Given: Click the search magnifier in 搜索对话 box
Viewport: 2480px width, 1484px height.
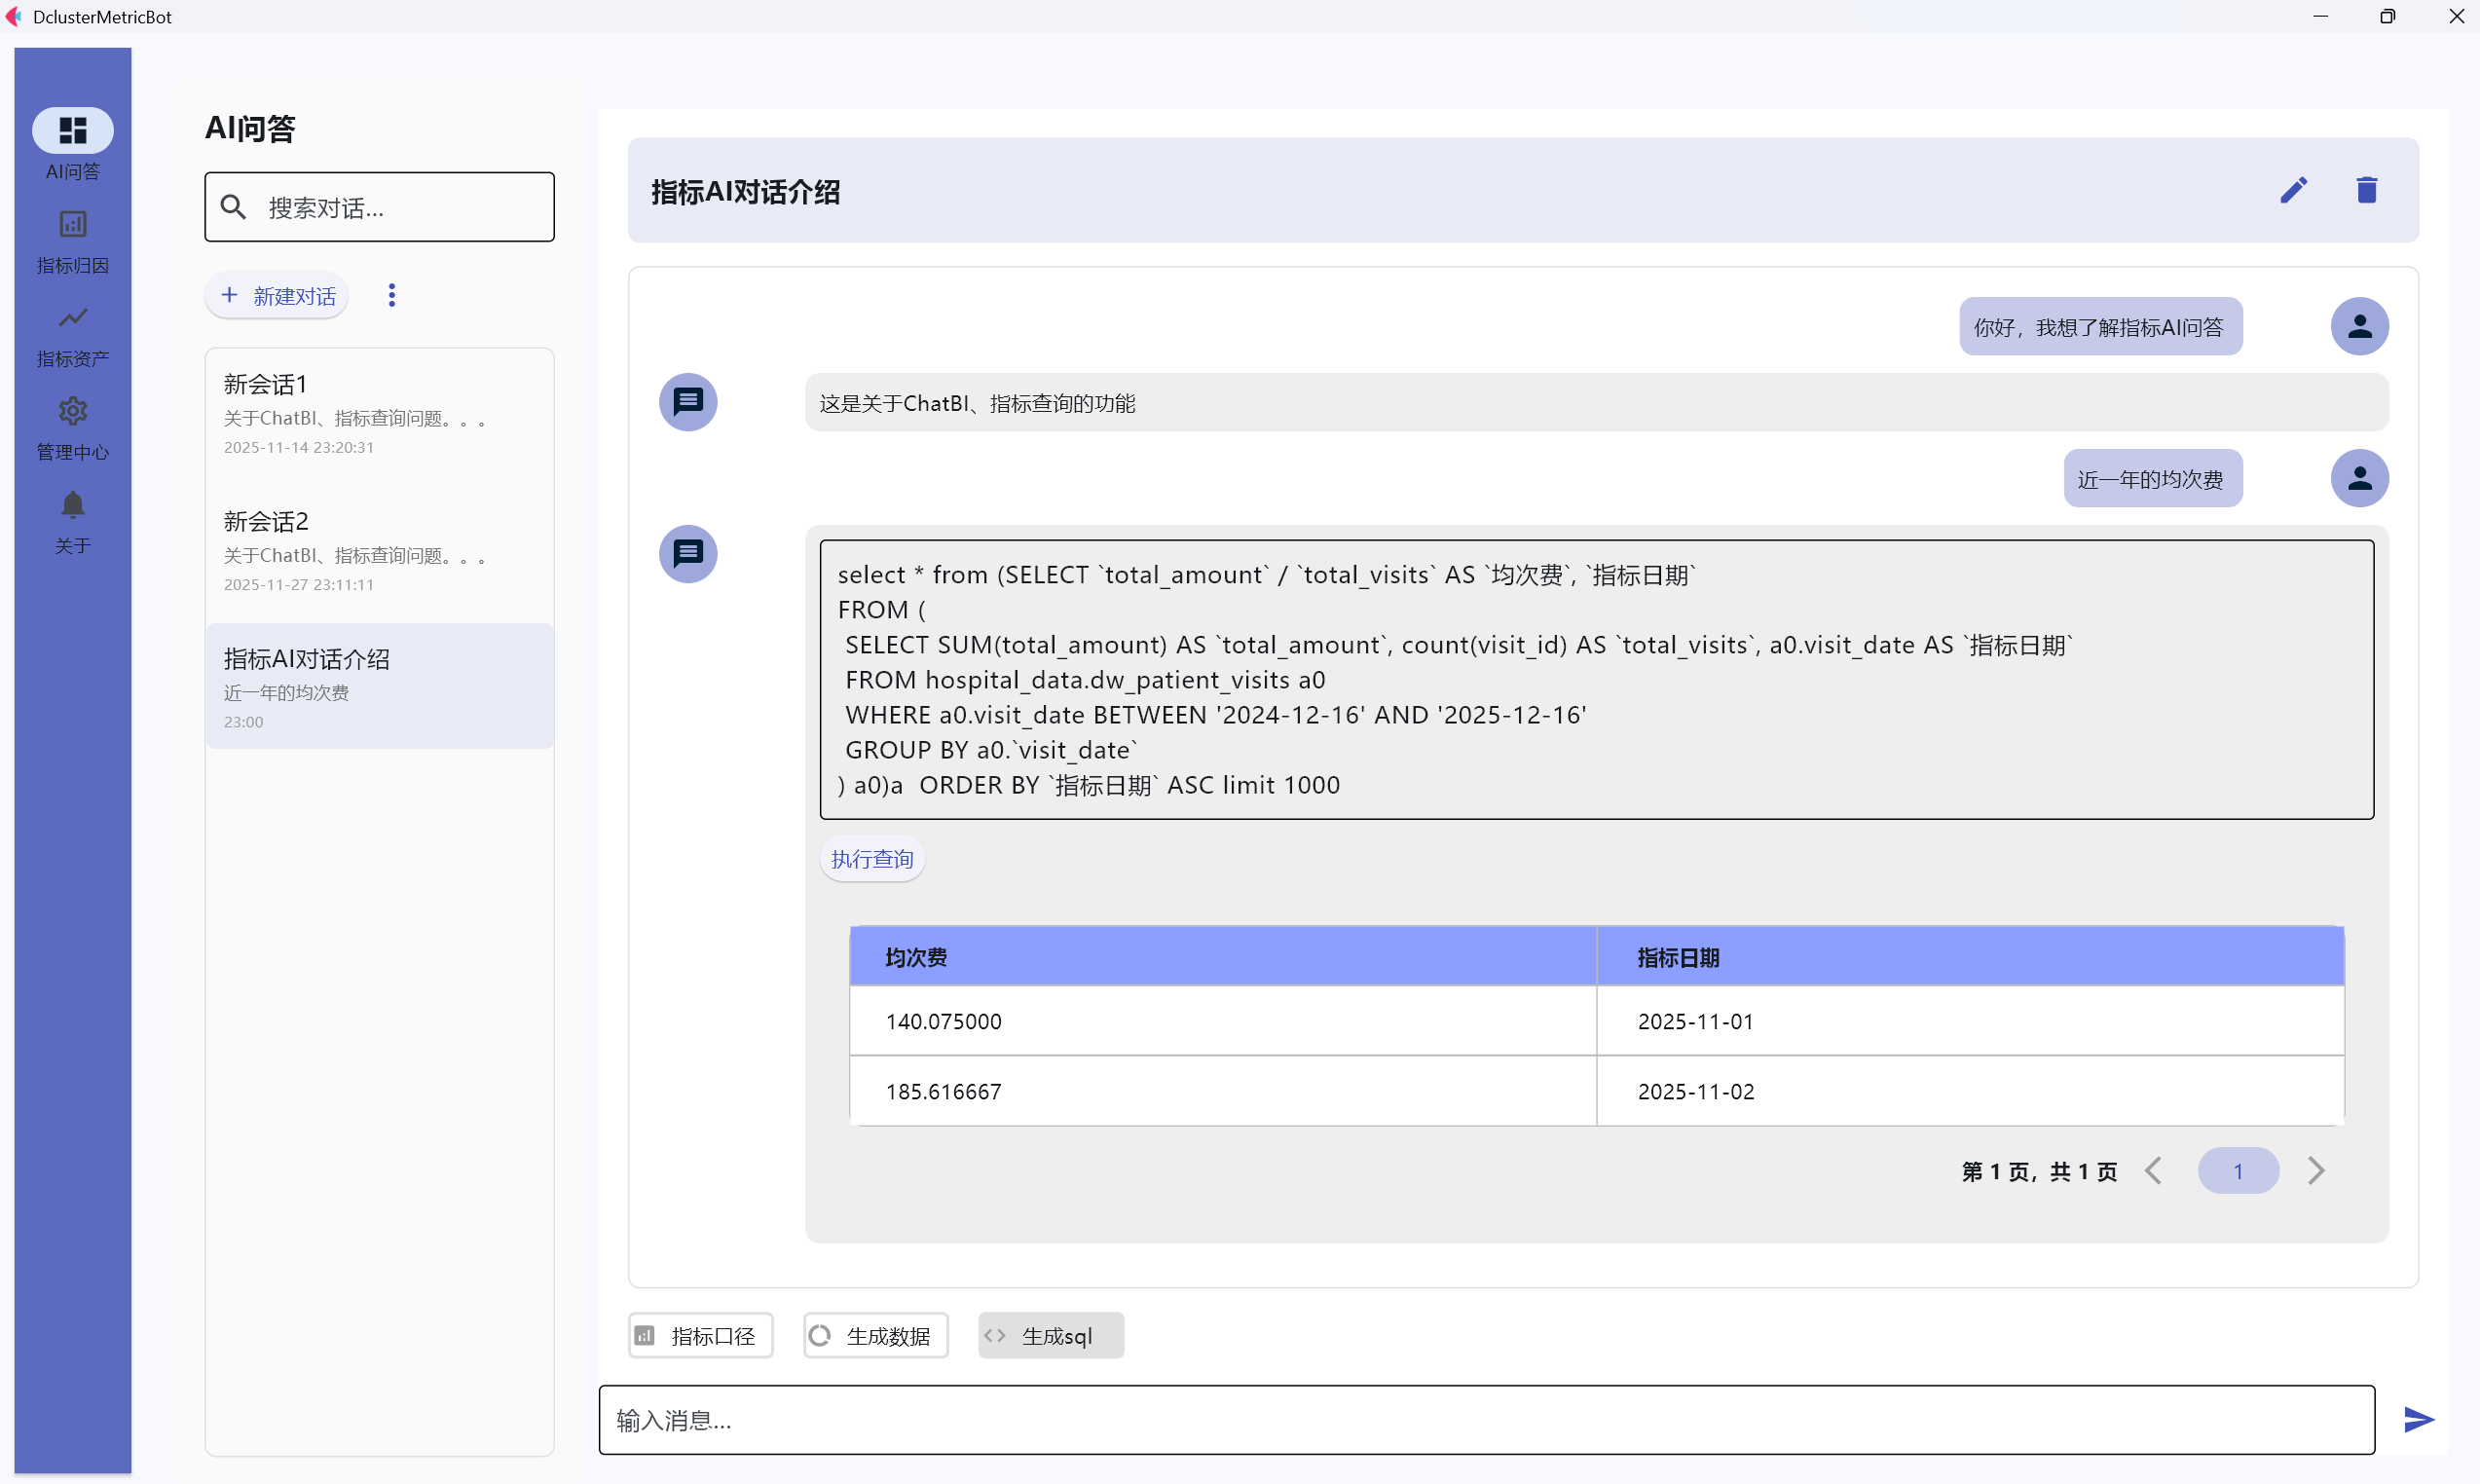Looking at the screenshot, I should point(234,207).
